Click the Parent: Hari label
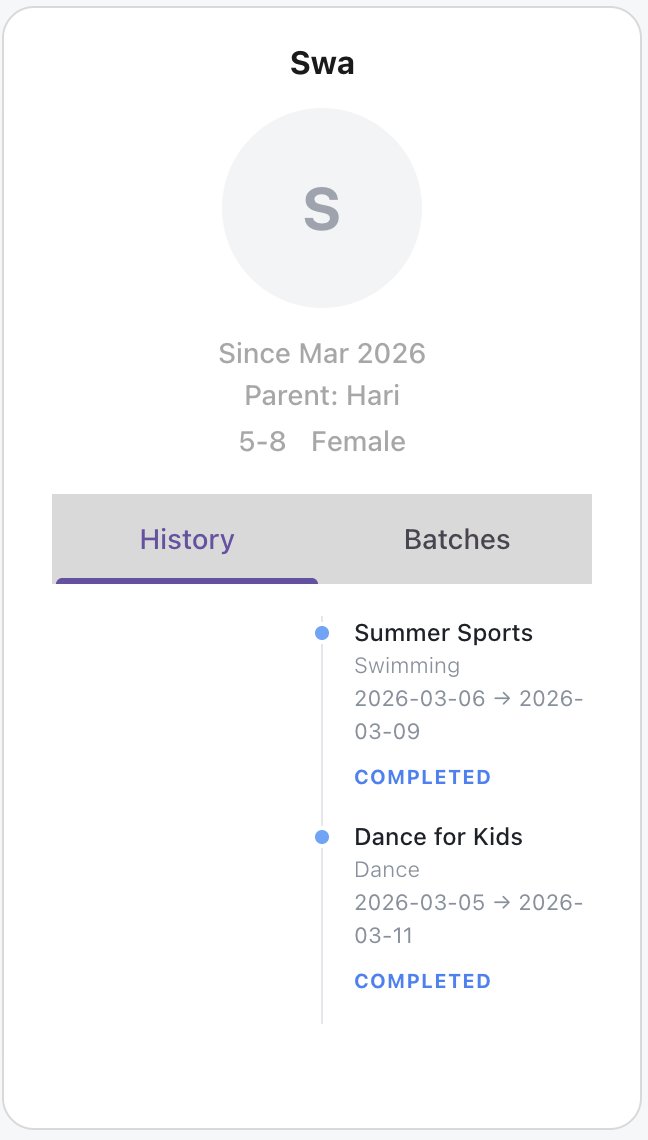The image size is (648, 1140). (322, 396)
